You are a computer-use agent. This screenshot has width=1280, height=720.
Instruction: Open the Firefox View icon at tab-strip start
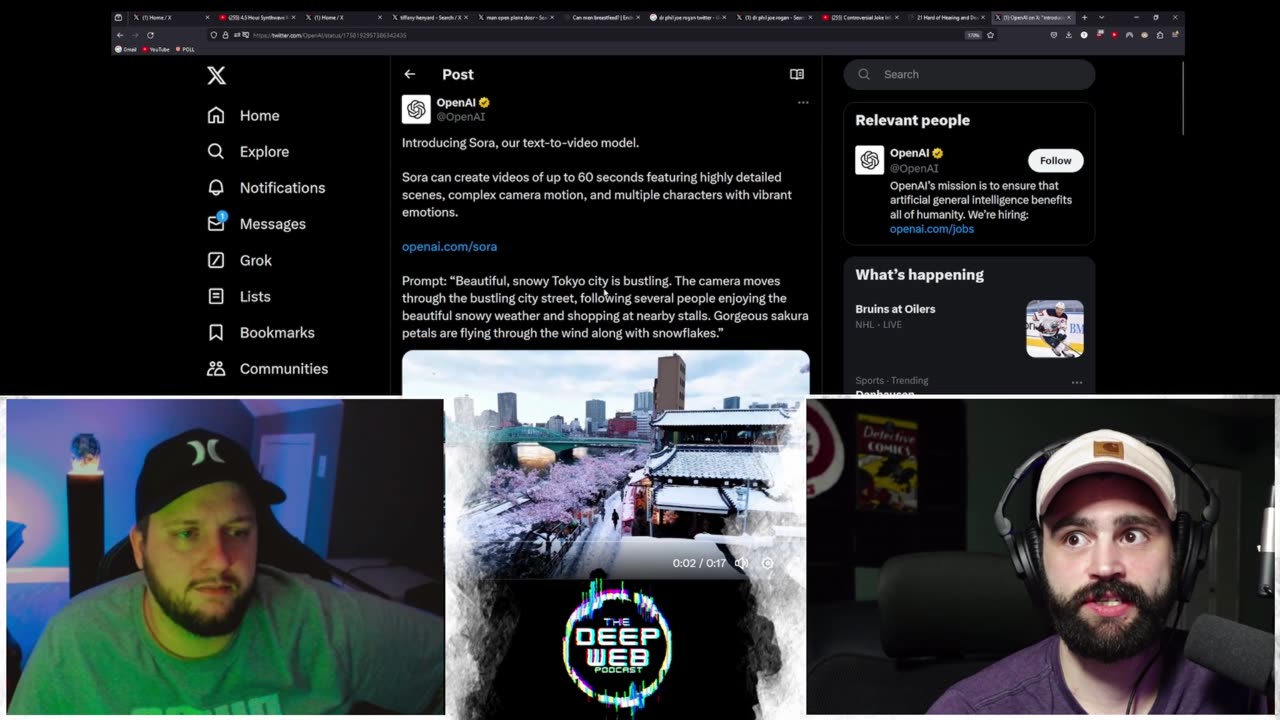click(x=118, y=17)
